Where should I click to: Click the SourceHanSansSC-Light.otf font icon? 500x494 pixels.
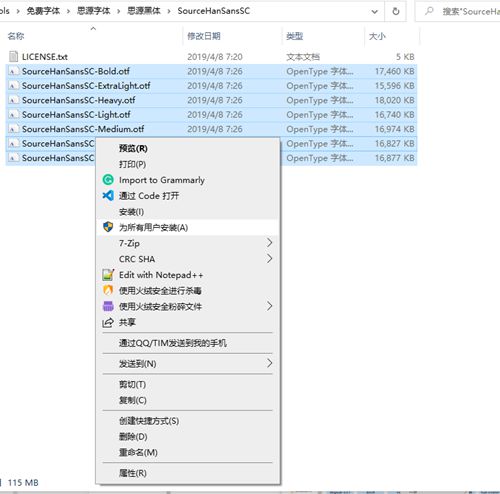(x=13, y=115)
